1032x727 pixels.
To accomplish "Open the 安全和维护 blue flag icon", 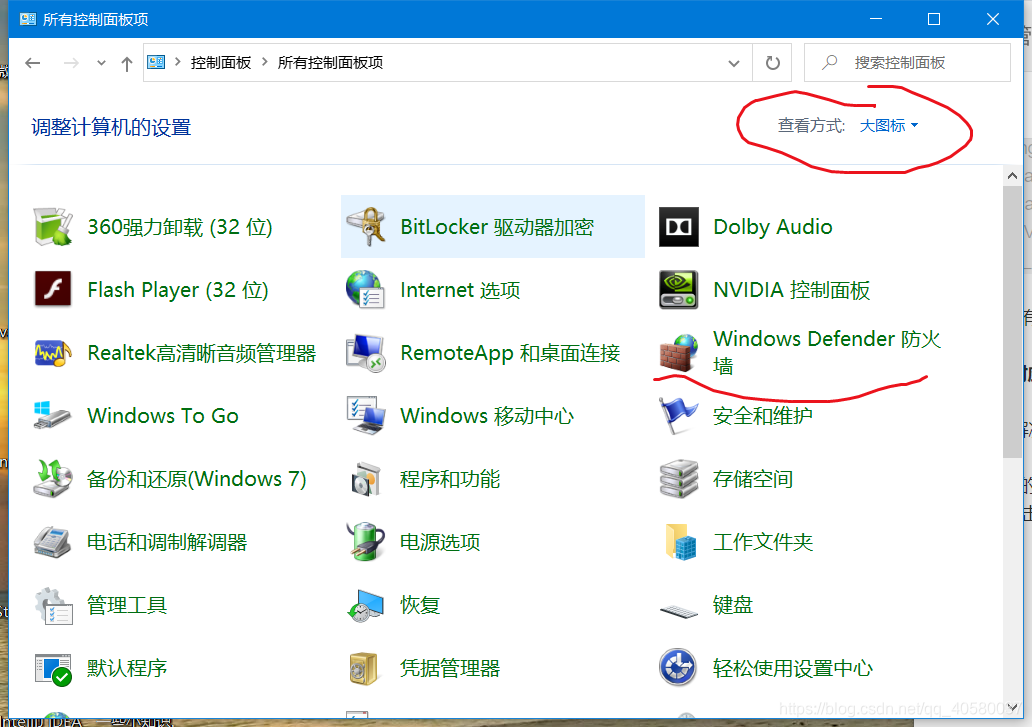I will (x=679, y=416).
